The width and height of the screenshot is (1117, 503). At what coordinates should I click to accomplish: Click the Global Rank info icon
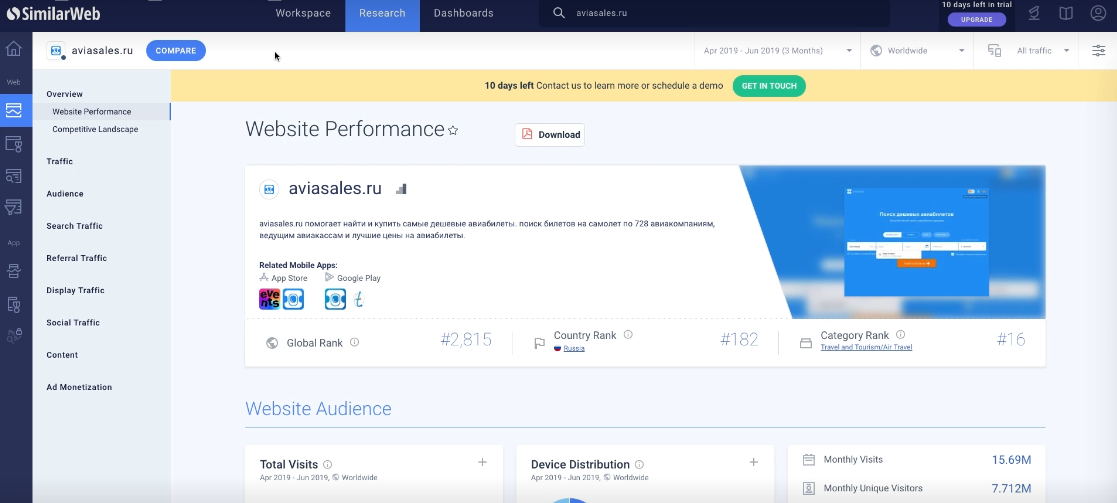354,342
